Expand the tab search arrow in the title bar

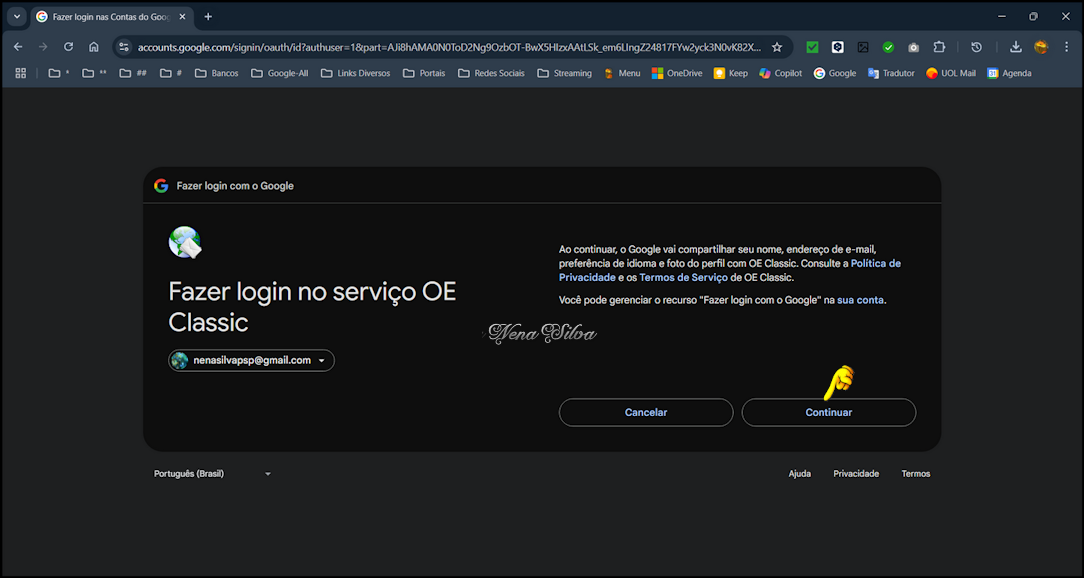17,17
